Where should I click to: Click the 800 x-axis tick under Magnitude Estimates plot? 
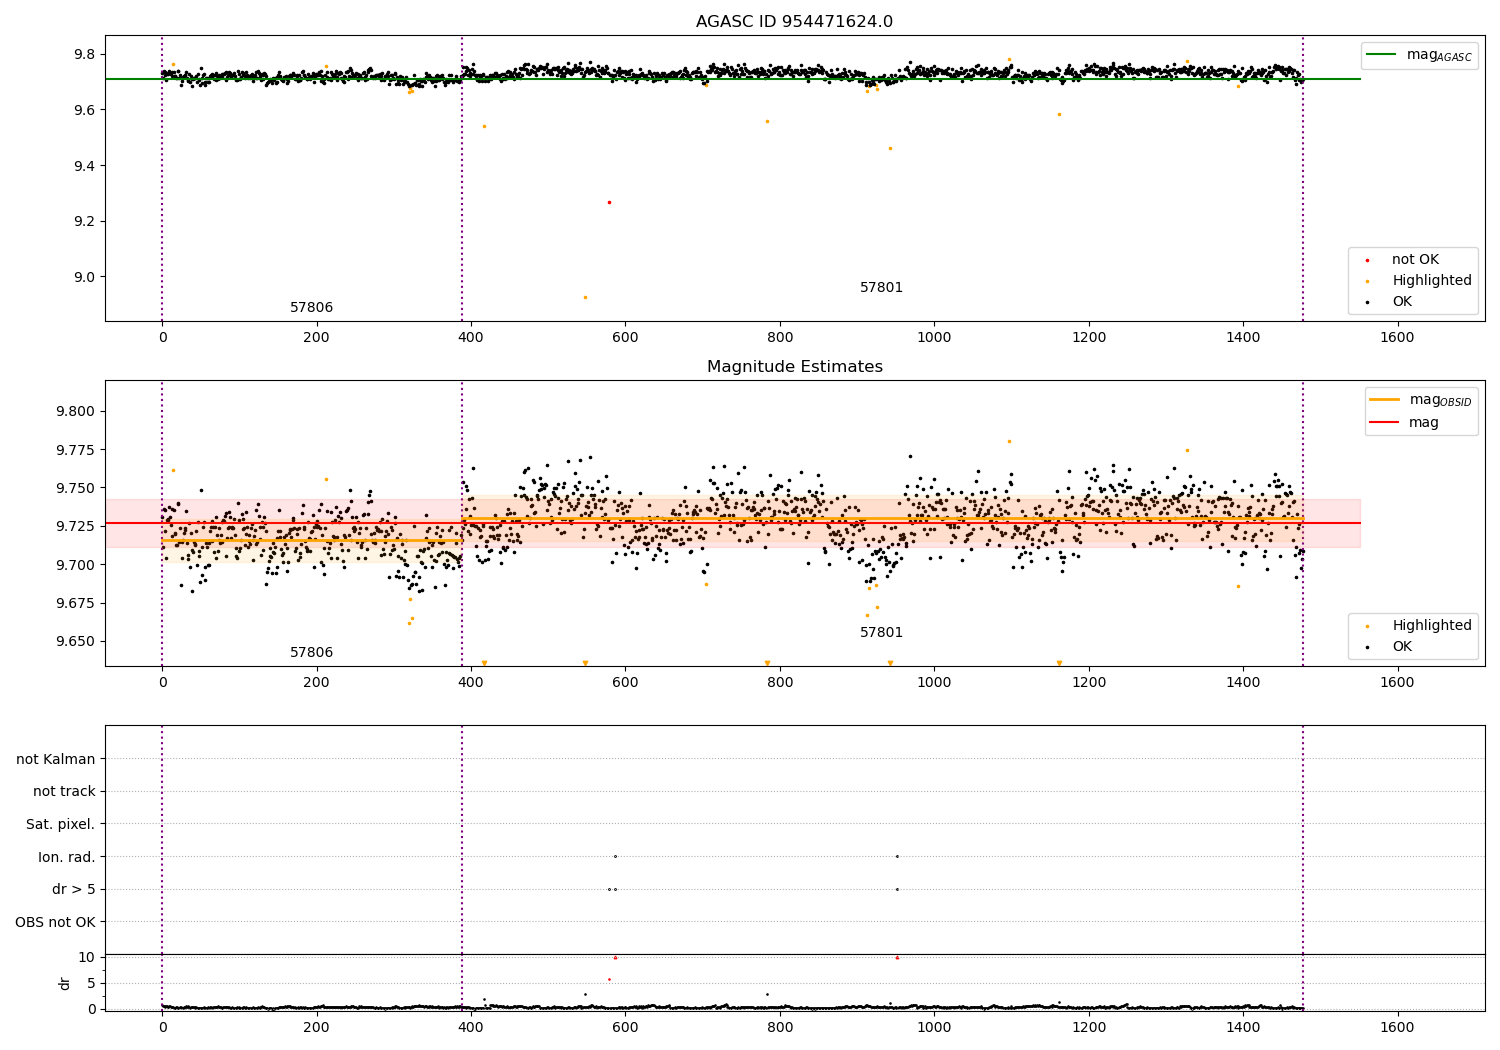pos(780,683)
